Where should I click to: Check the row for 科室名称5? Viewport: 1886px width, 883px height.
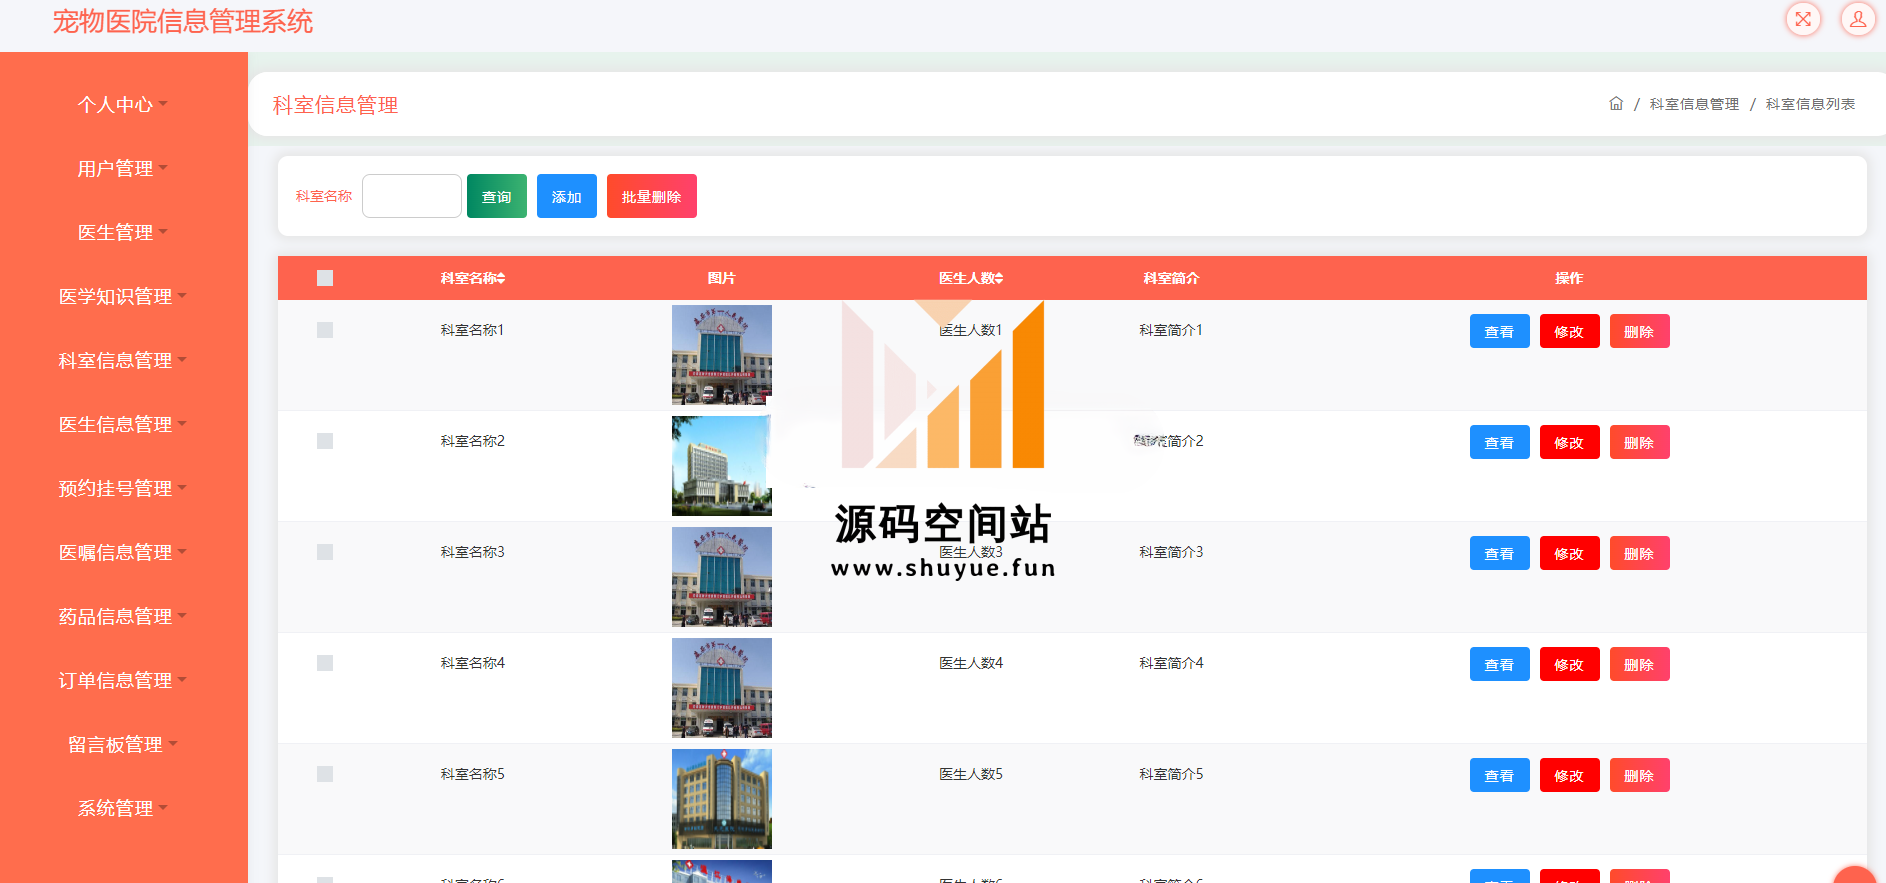click(x=325, y=774)
